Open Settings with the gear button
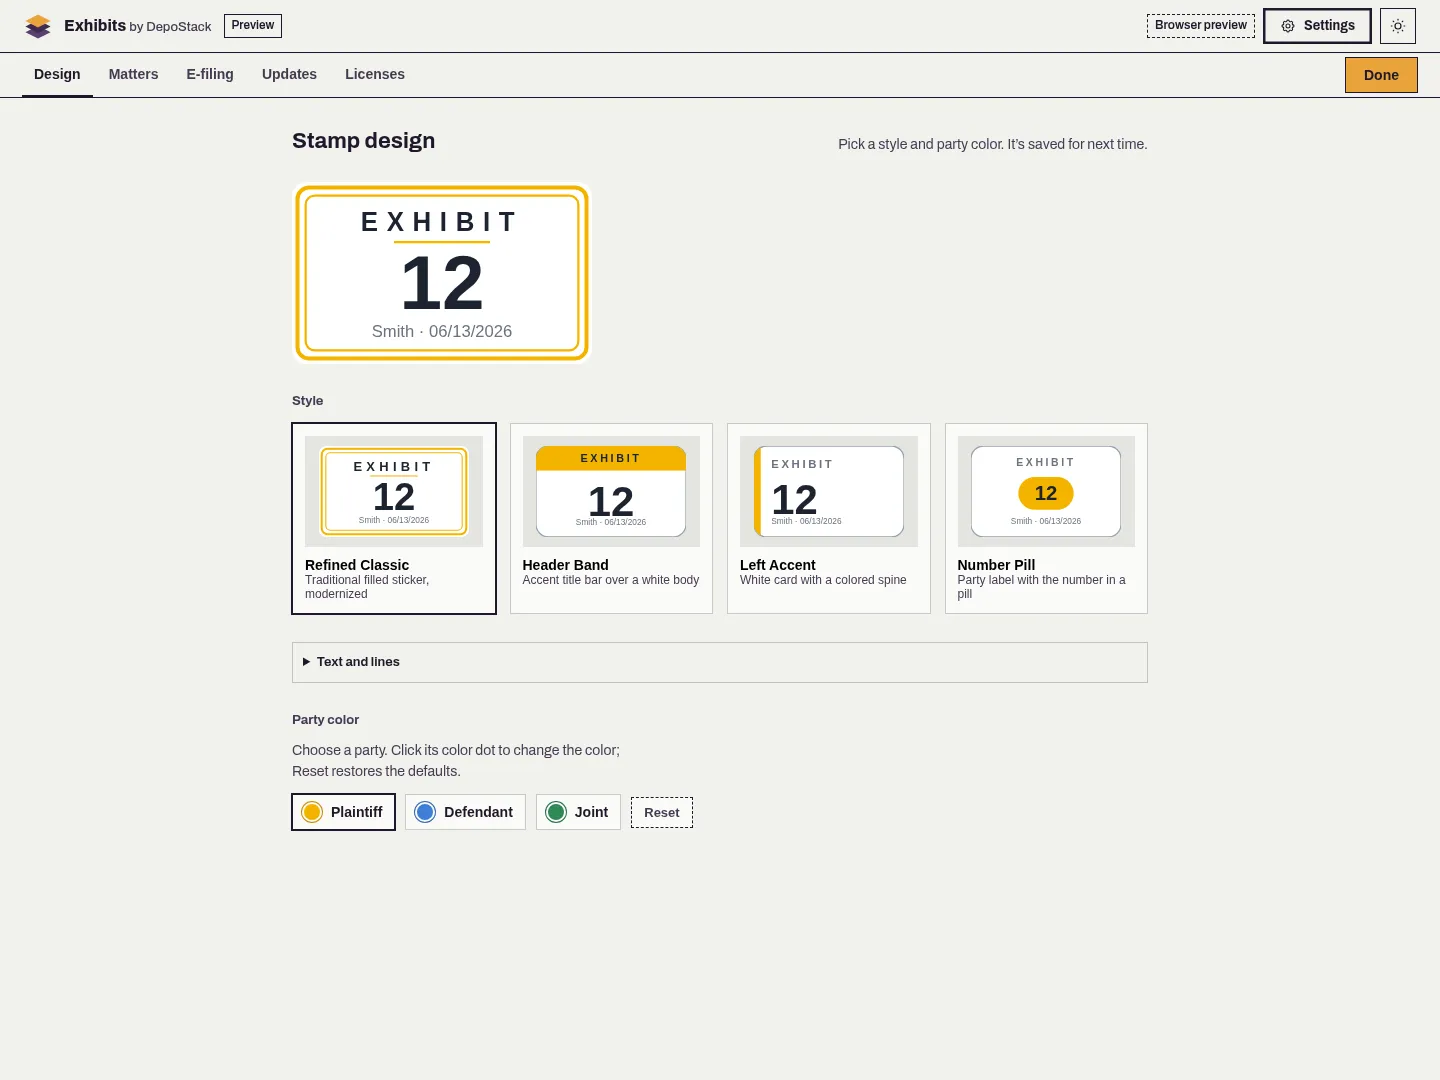This screenshot has height=1080, width=1440. click(x=1317, y=26)
